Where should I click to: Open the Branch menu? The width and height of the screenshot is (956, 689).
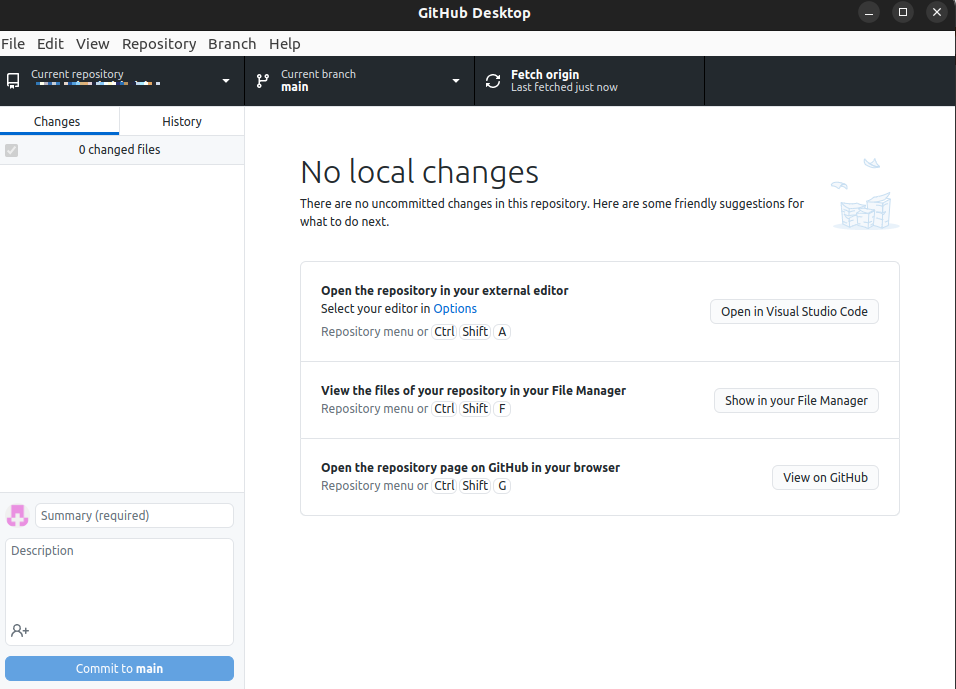tap(232, 44)
